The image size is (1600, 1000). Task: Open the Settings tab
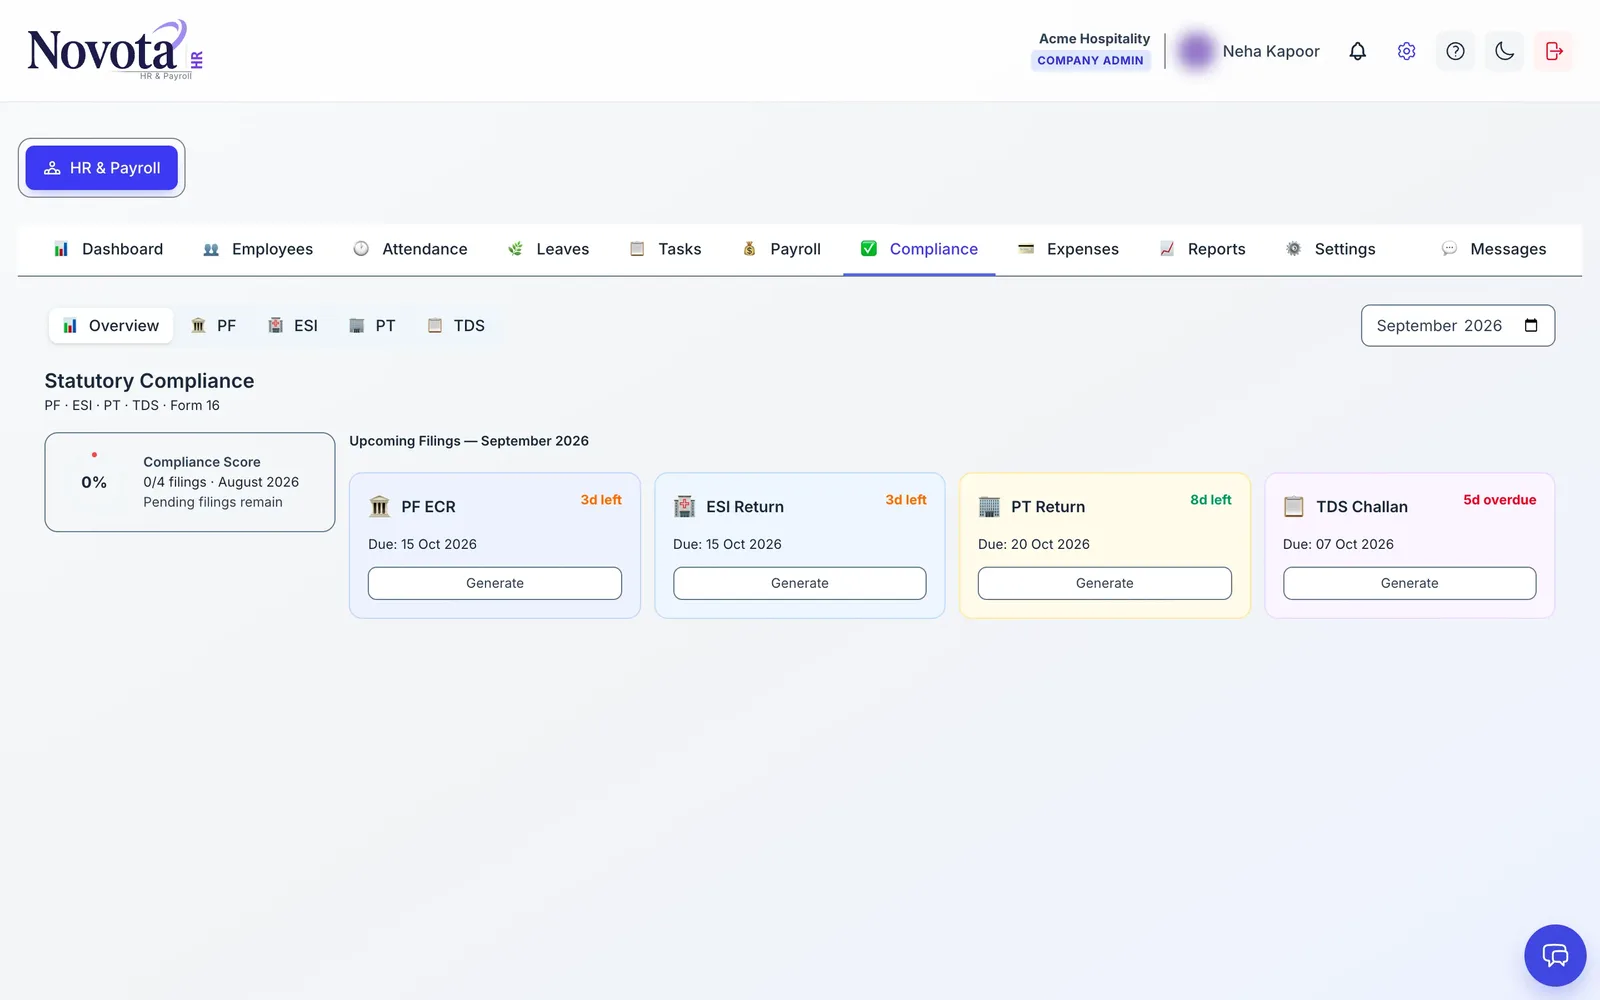pyautogui.click(x=1330, y=249)
